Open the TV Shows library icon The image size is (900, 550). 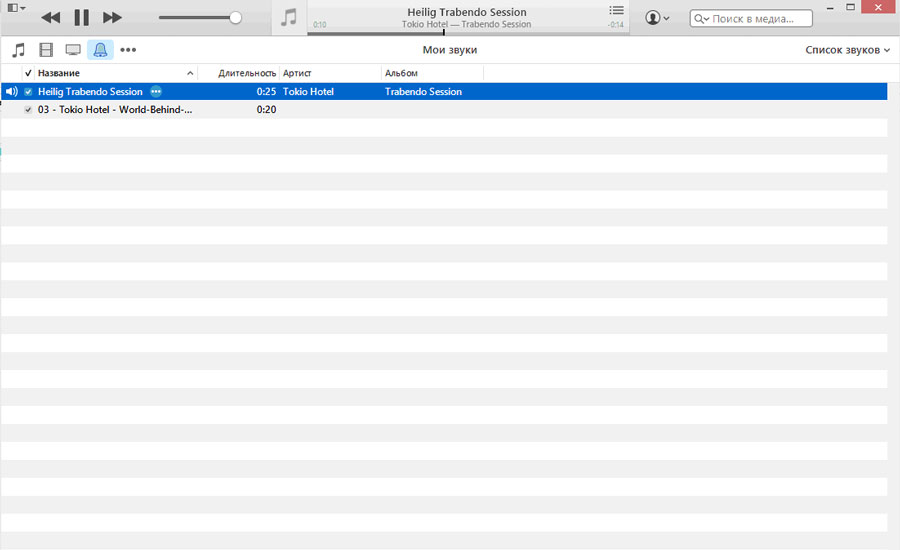coord(73,50)
